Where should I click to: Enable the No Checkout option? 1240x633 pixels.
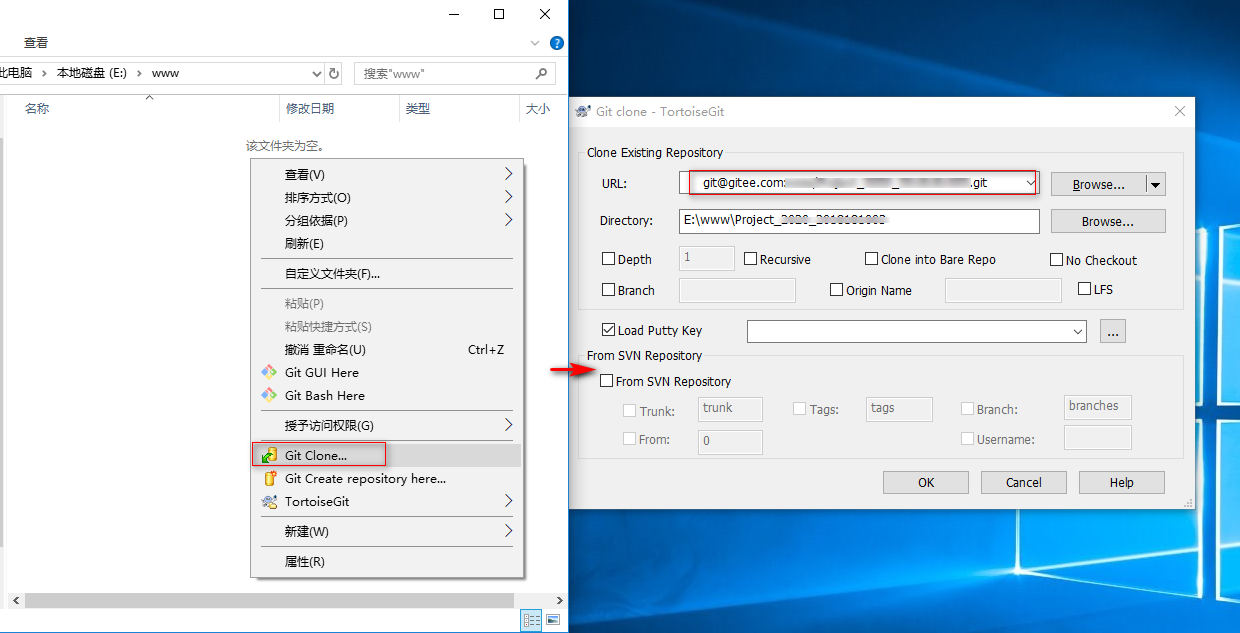pos(1056,260)
